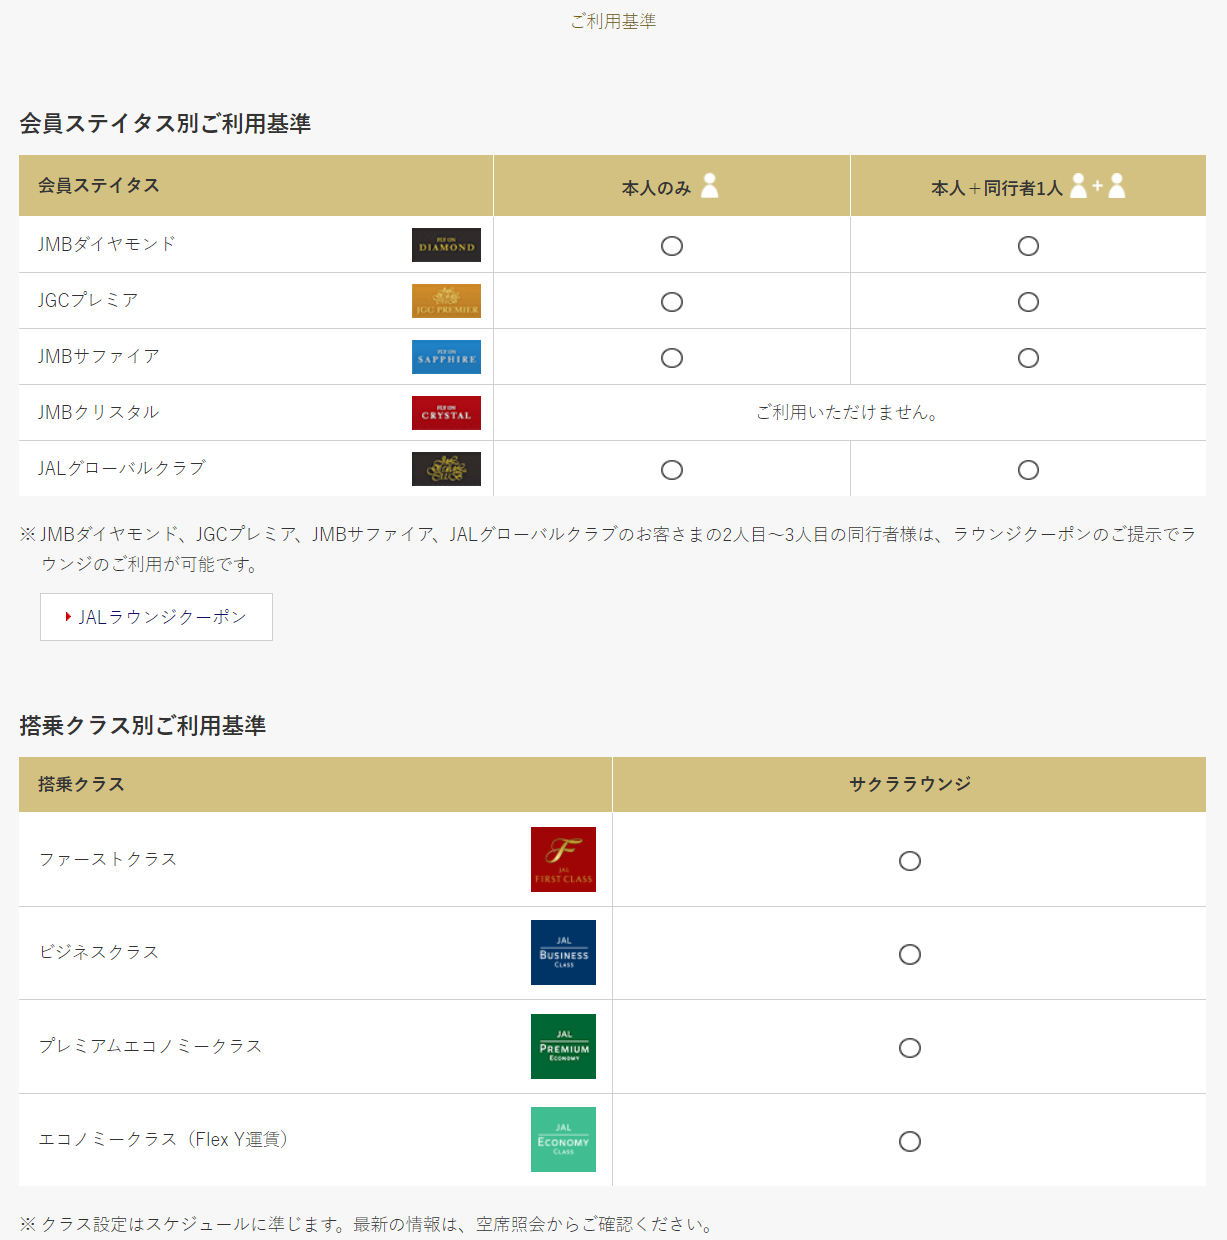Click the JAL Premium Economy logo

point(563,1046)
